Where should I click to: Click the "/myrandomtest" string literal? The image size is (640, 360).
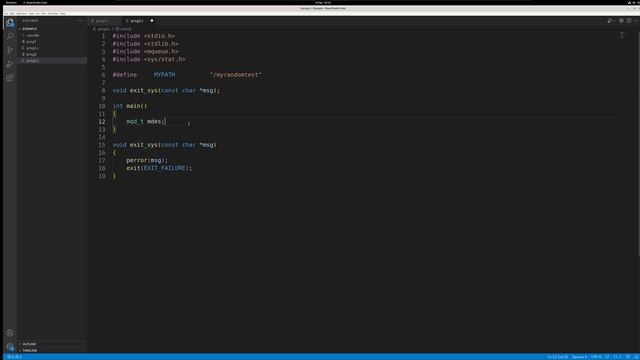point(236,75)
